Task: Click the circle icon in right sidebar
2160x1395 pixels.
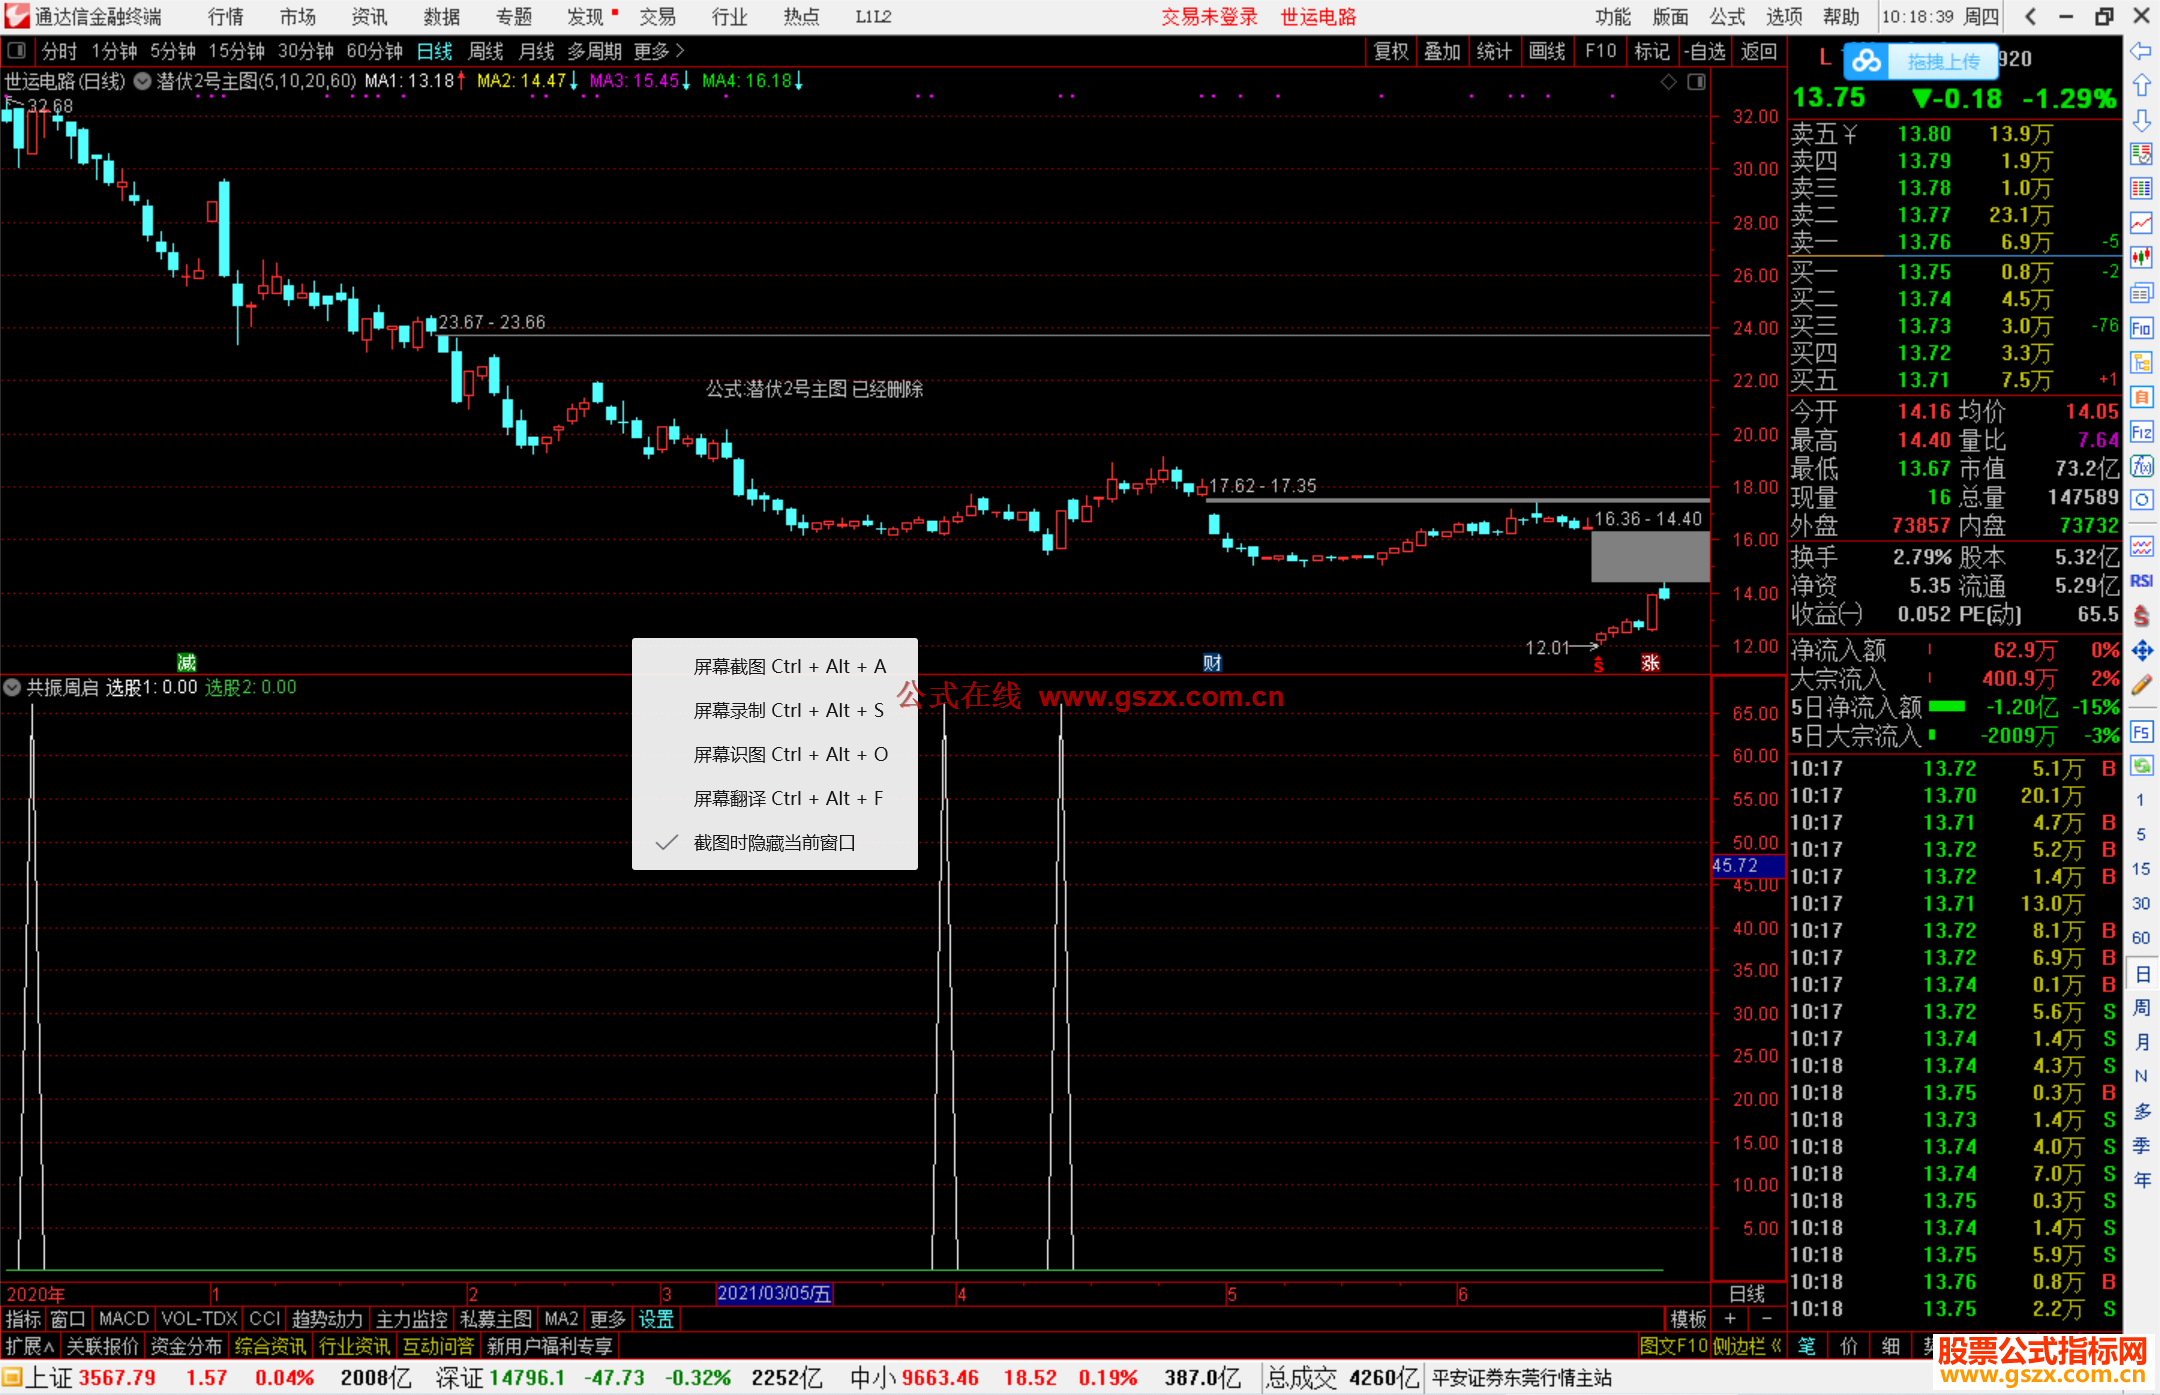Action: 2141,500
